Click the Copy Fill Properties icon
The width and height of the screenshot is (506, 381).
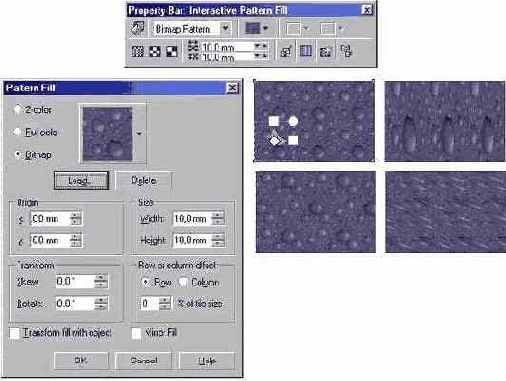tap(346, 51)
